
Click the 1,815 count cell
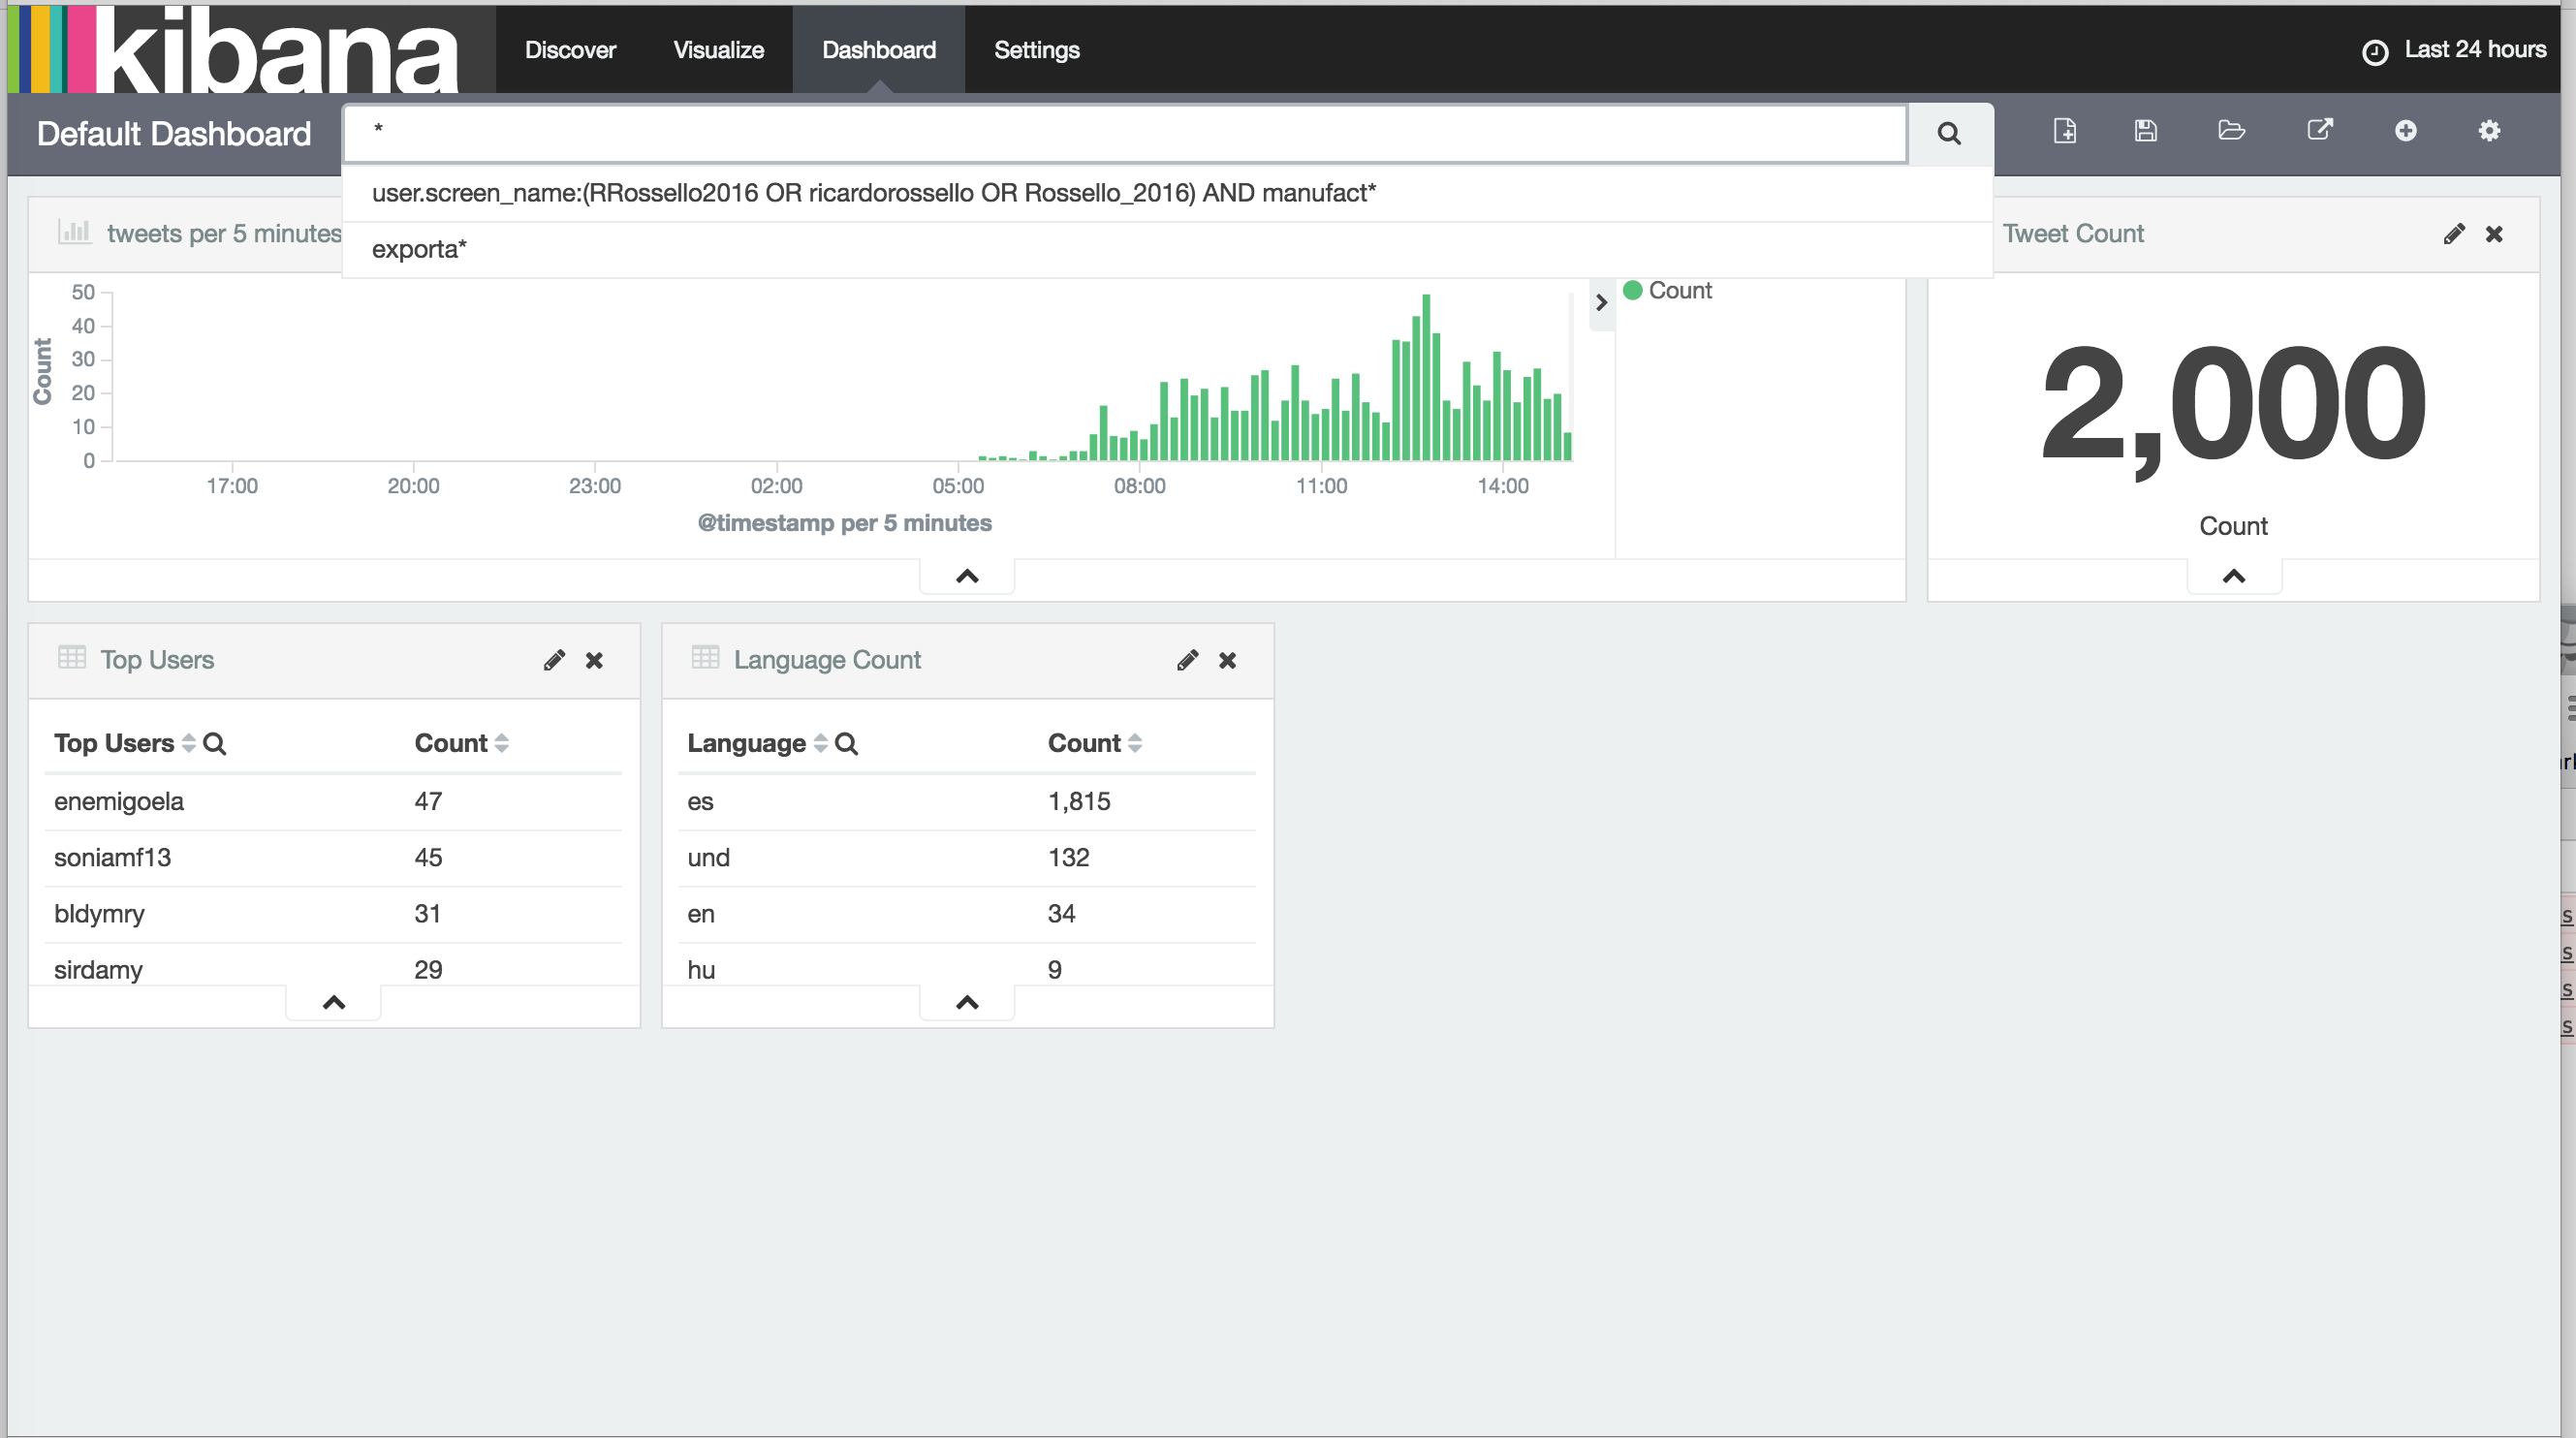point(1079,801)
